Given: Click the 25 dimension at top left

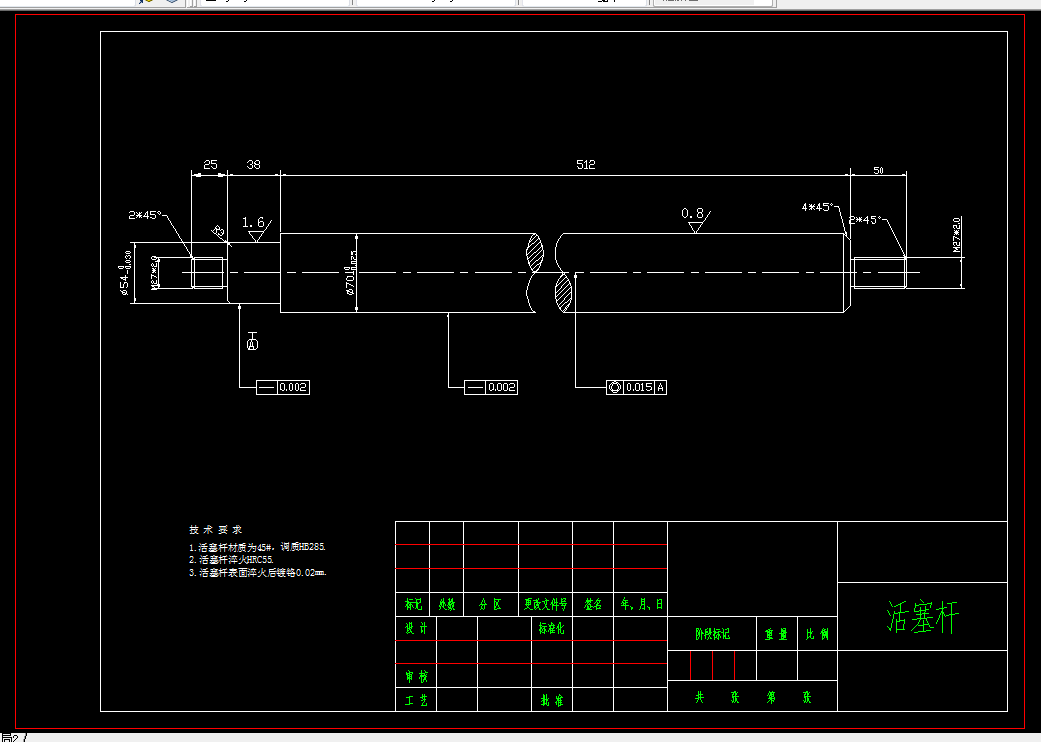Looking at the screenshot, I should click(x=210, y=165).
